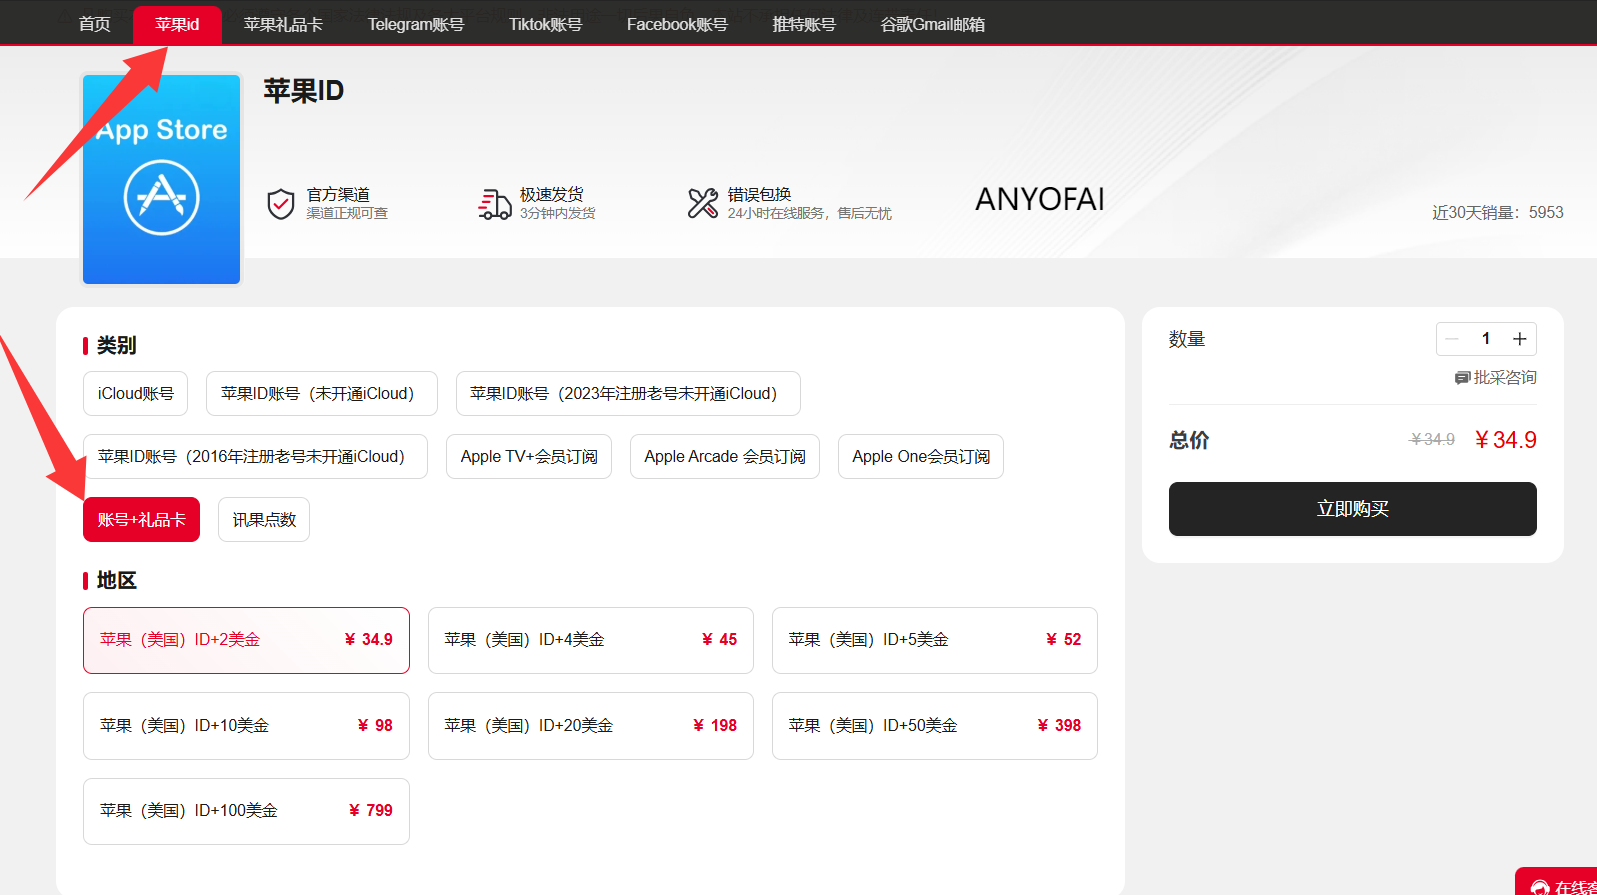The height and width of the screenshot is (895, 1597).
Task: Click the 官方渠道 shield icon
Action: click(x=281, y=203)
